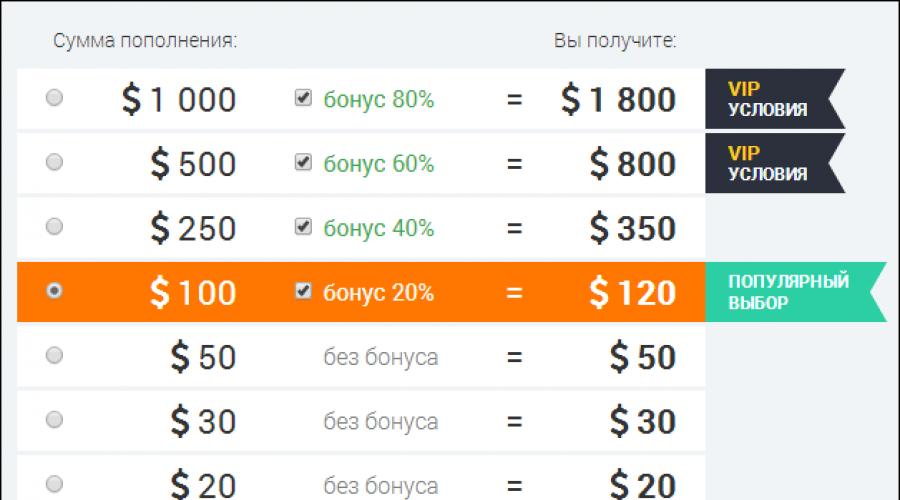The width and height of the screenshot is (900, 500).
Task: Click the бонус 80% label text
Action: [x=378, y=100]
